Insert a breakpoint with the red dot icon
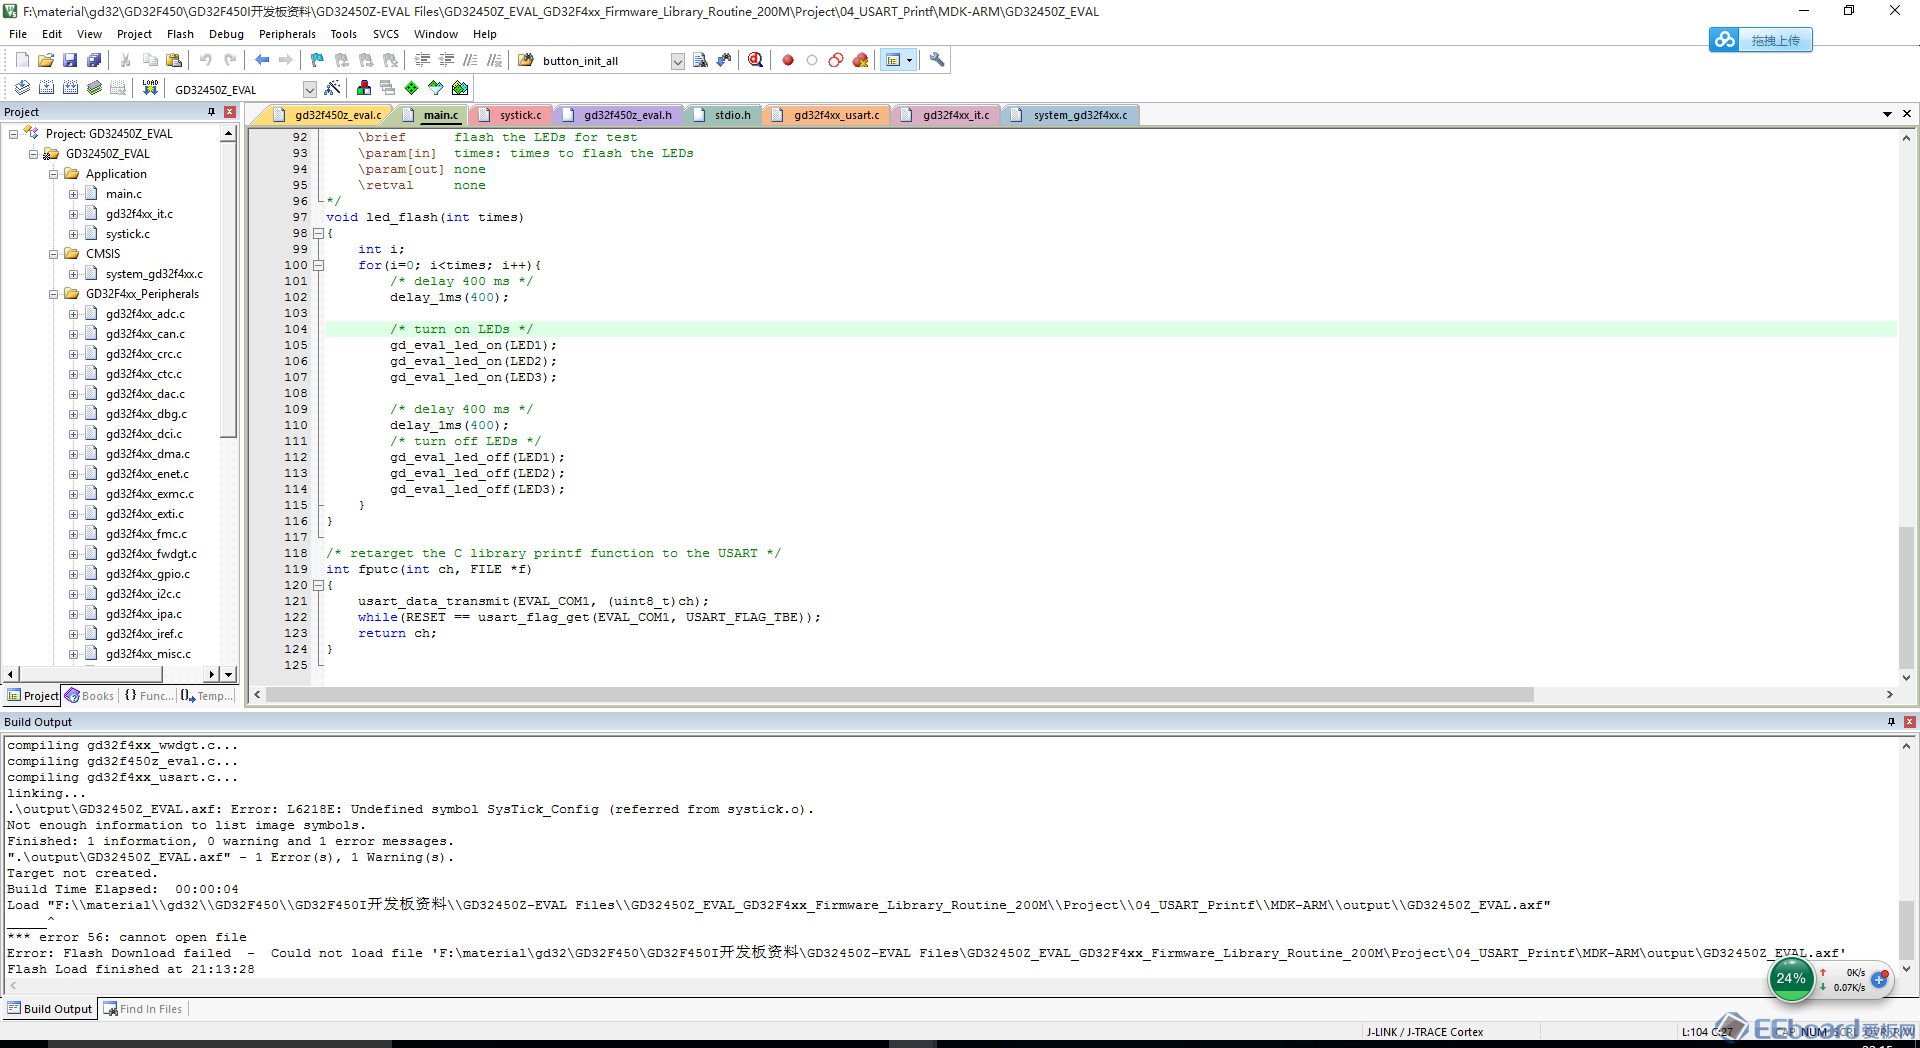 [788, 60]
